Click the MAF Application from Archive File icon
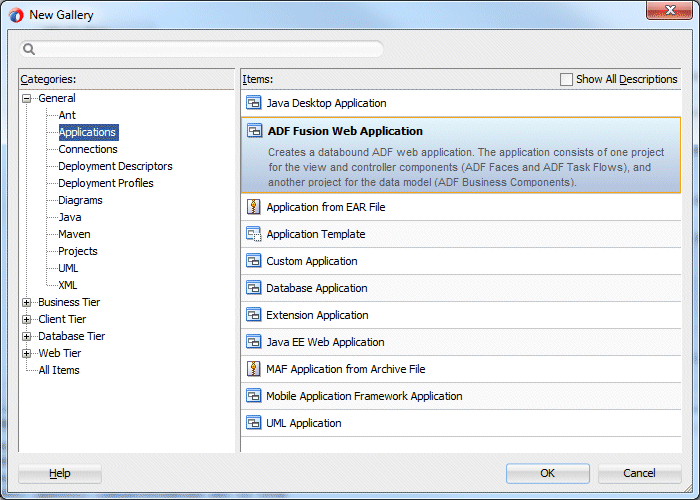This screenshot has height=500, width=700. 254,369
